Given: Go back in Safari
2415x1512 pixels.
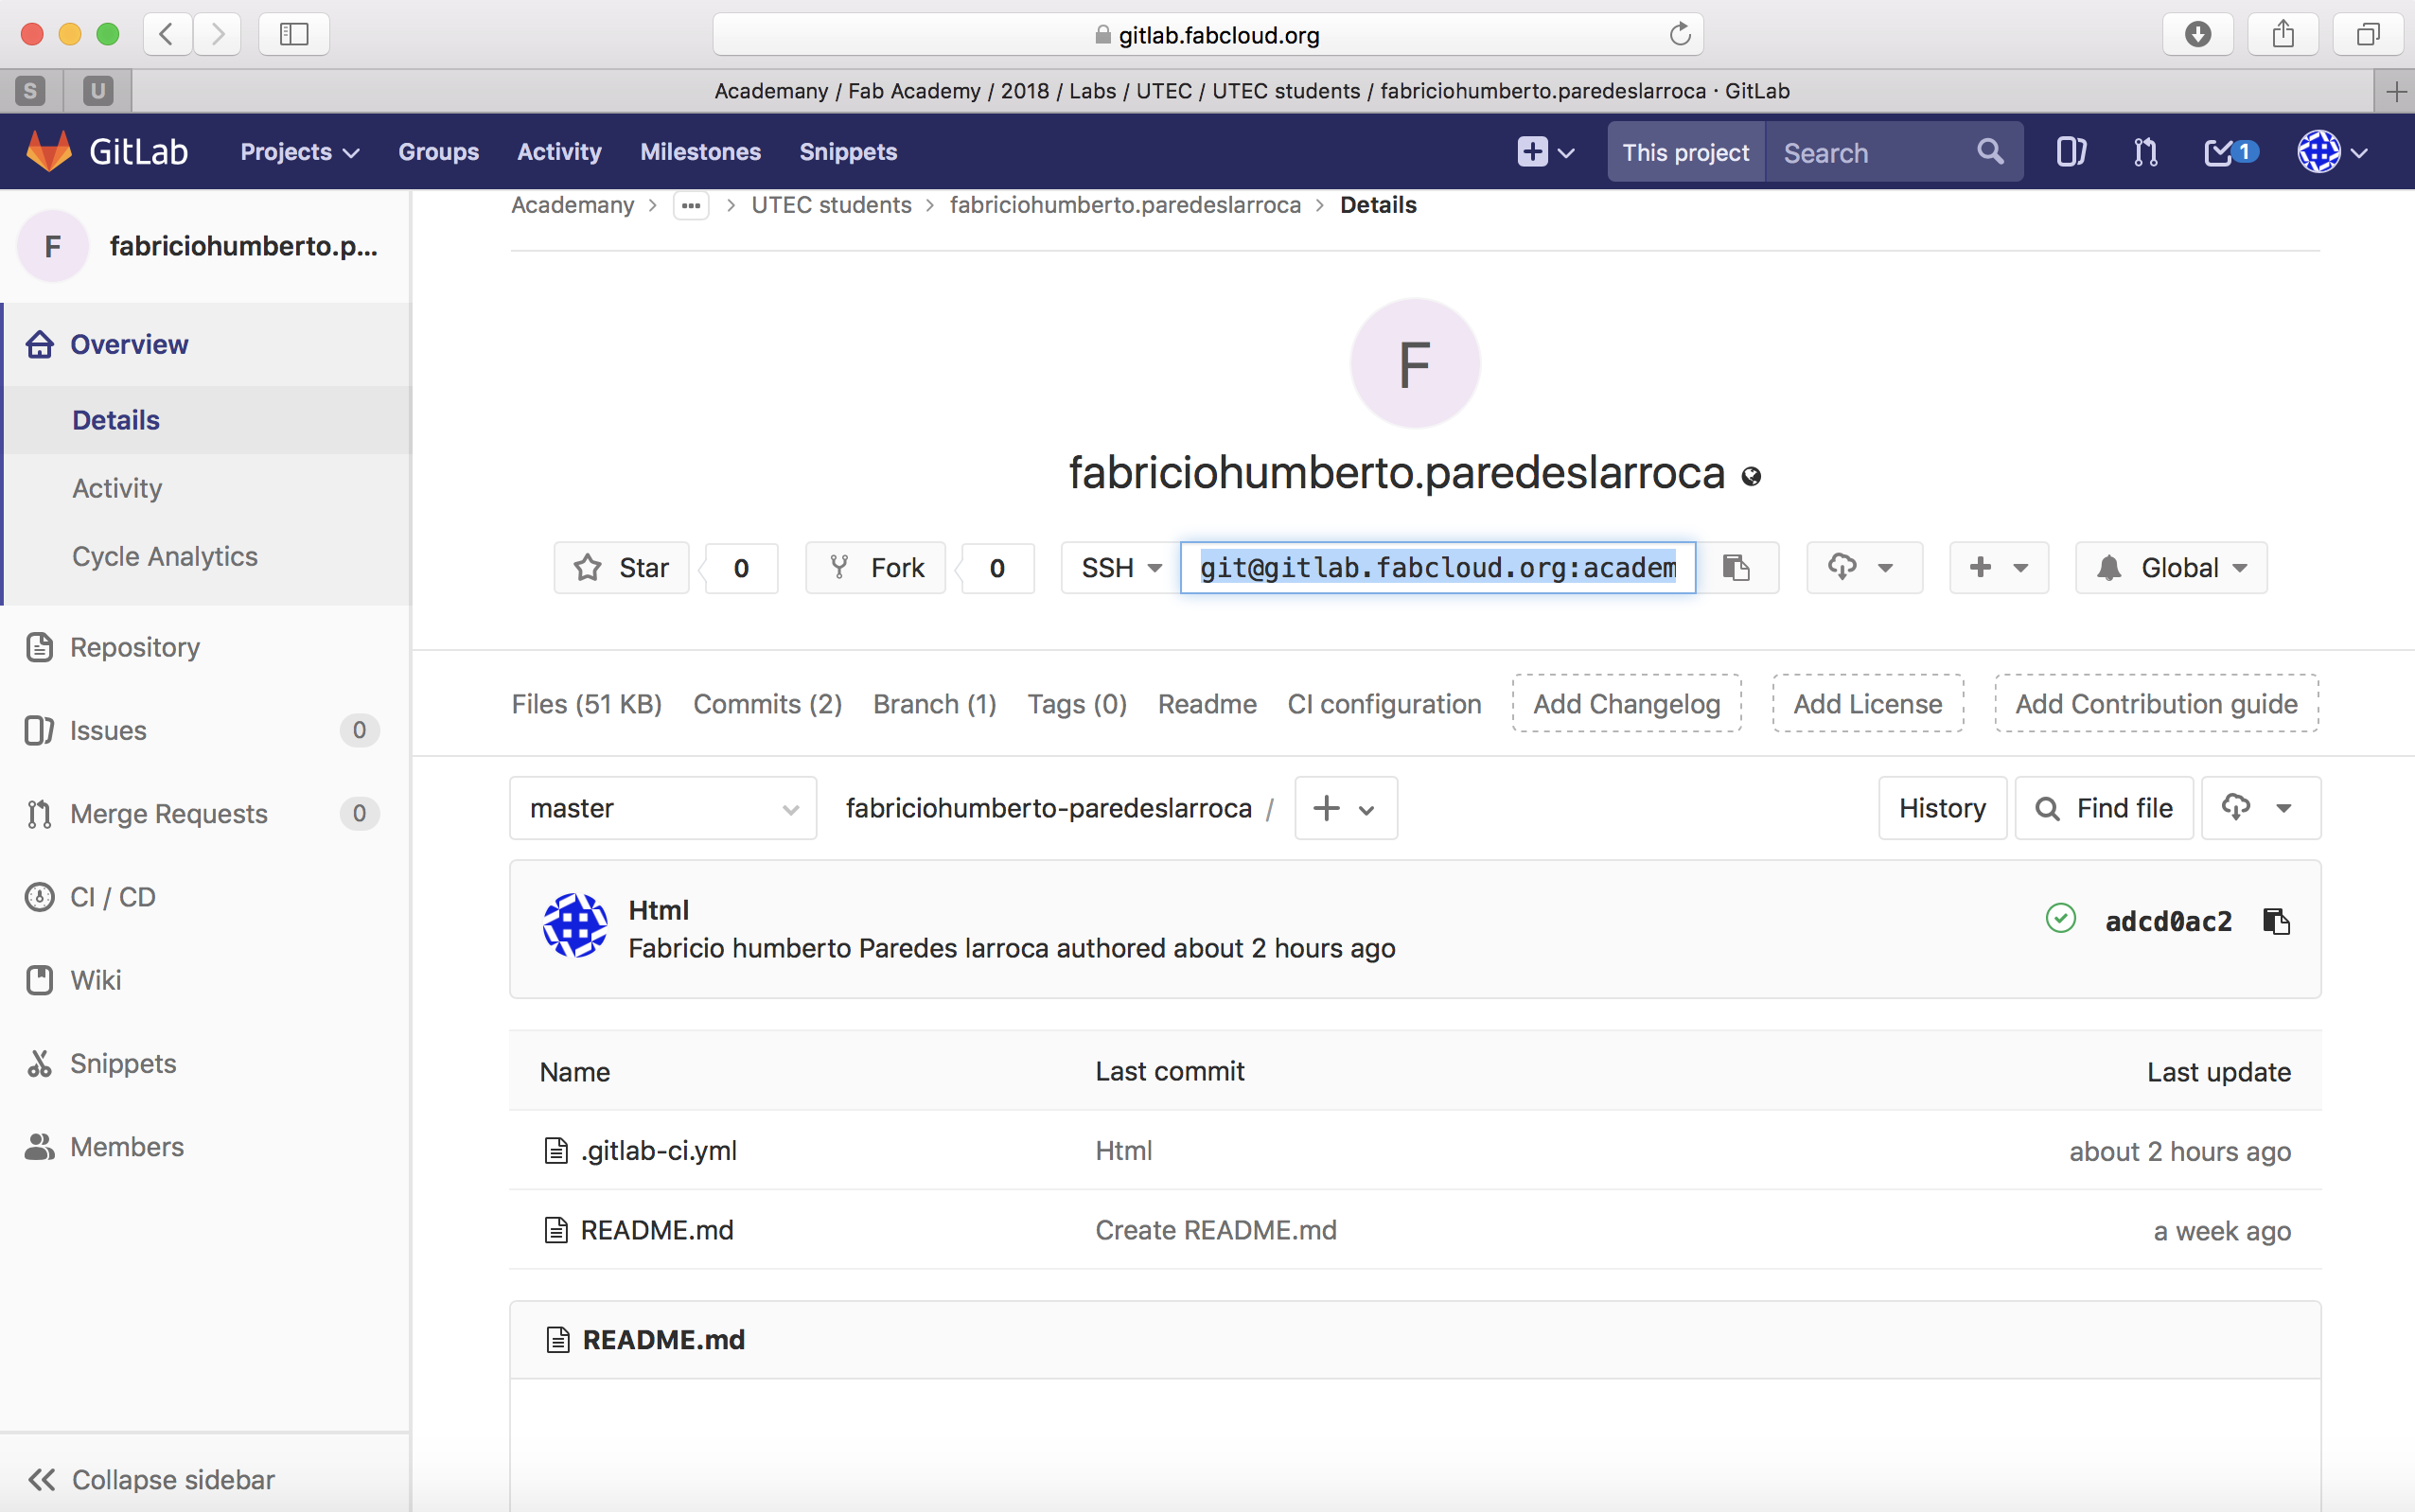Looking at the screenshot, I should pos(167,34).
